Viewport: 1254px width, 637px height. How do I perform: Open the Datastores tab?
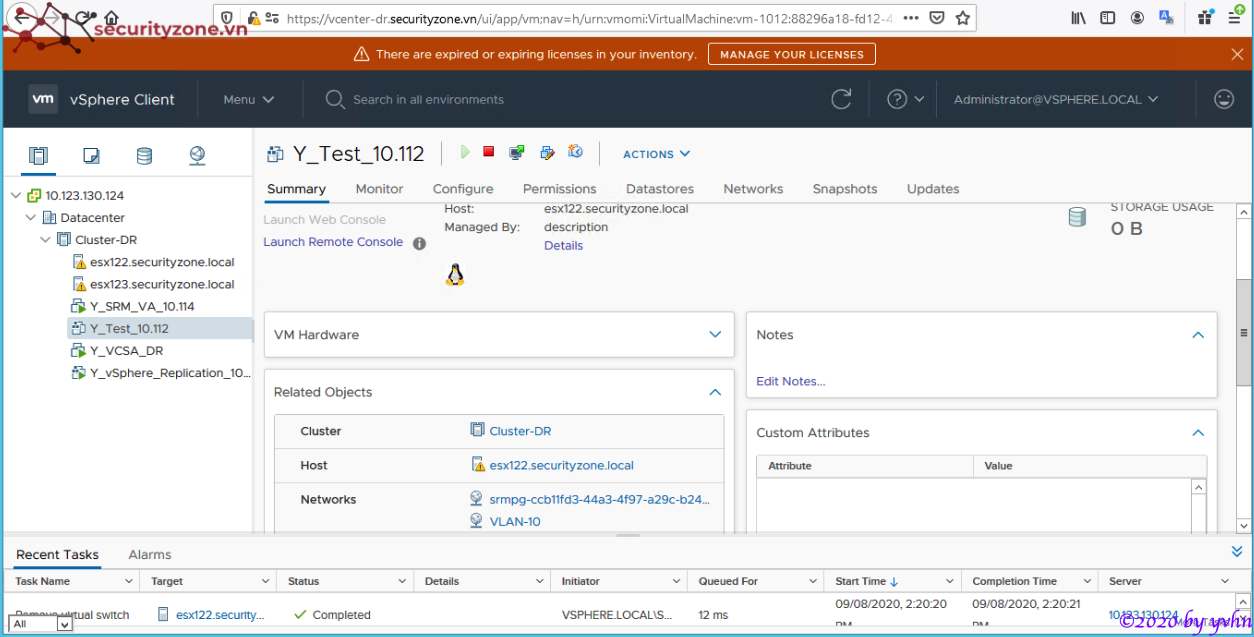660,189
